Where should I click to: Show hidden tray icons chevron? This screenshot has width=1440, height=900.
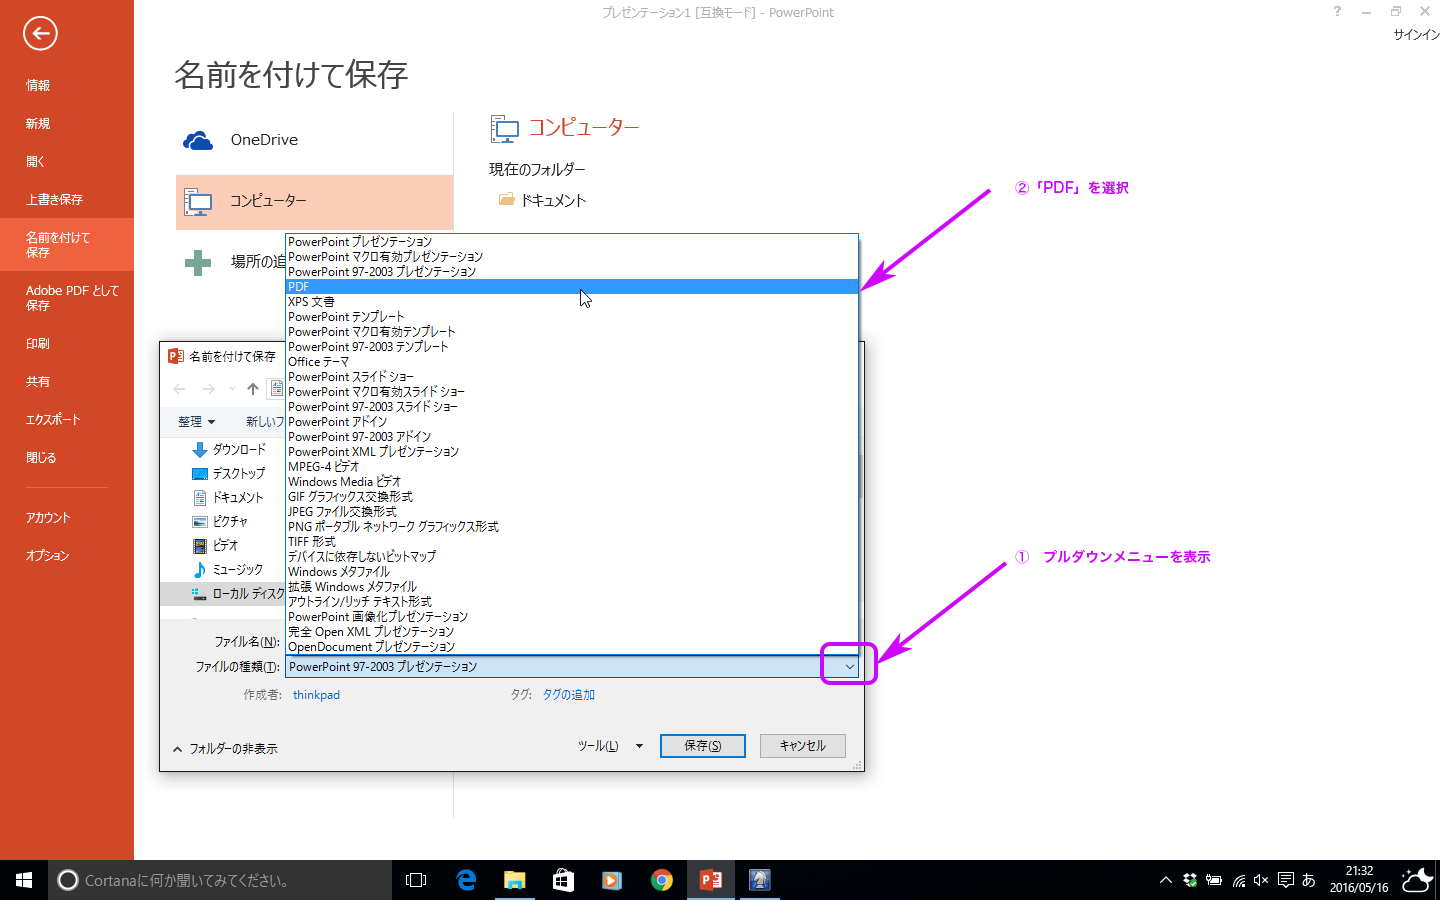[1166, 880]
